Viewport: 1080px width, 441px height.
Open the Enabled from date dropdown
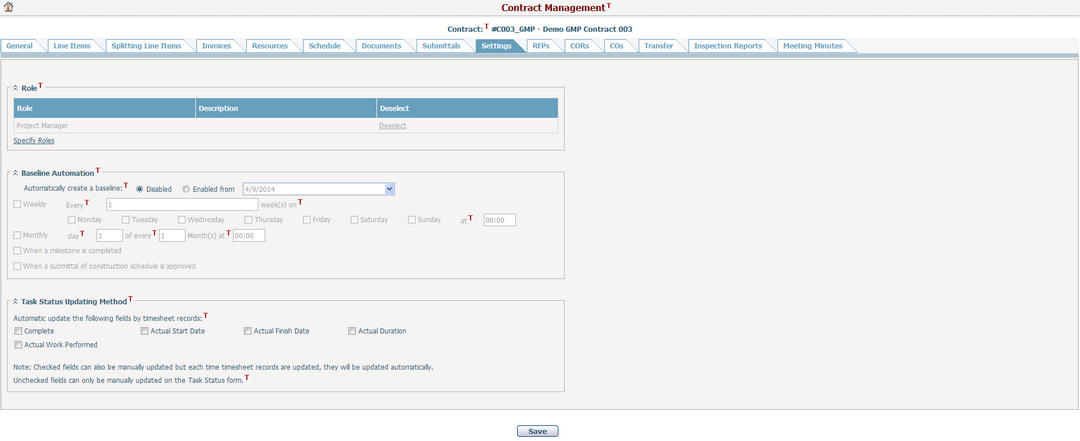[390, 188]
